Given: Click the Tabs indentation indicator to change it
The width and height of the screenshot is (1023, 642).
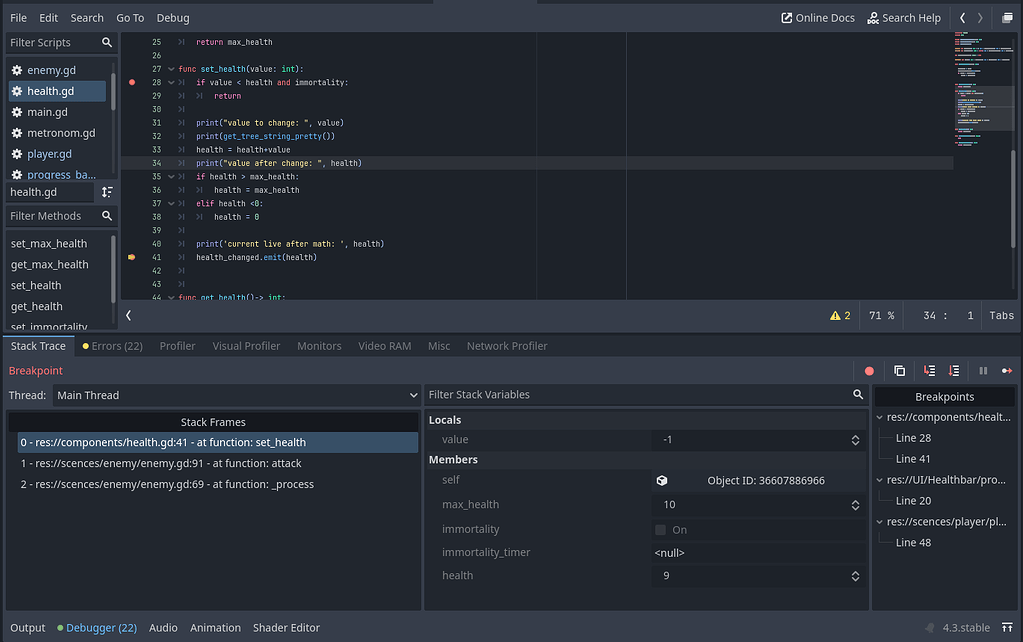Looking at the screenshot, I should coord(1000,314).
